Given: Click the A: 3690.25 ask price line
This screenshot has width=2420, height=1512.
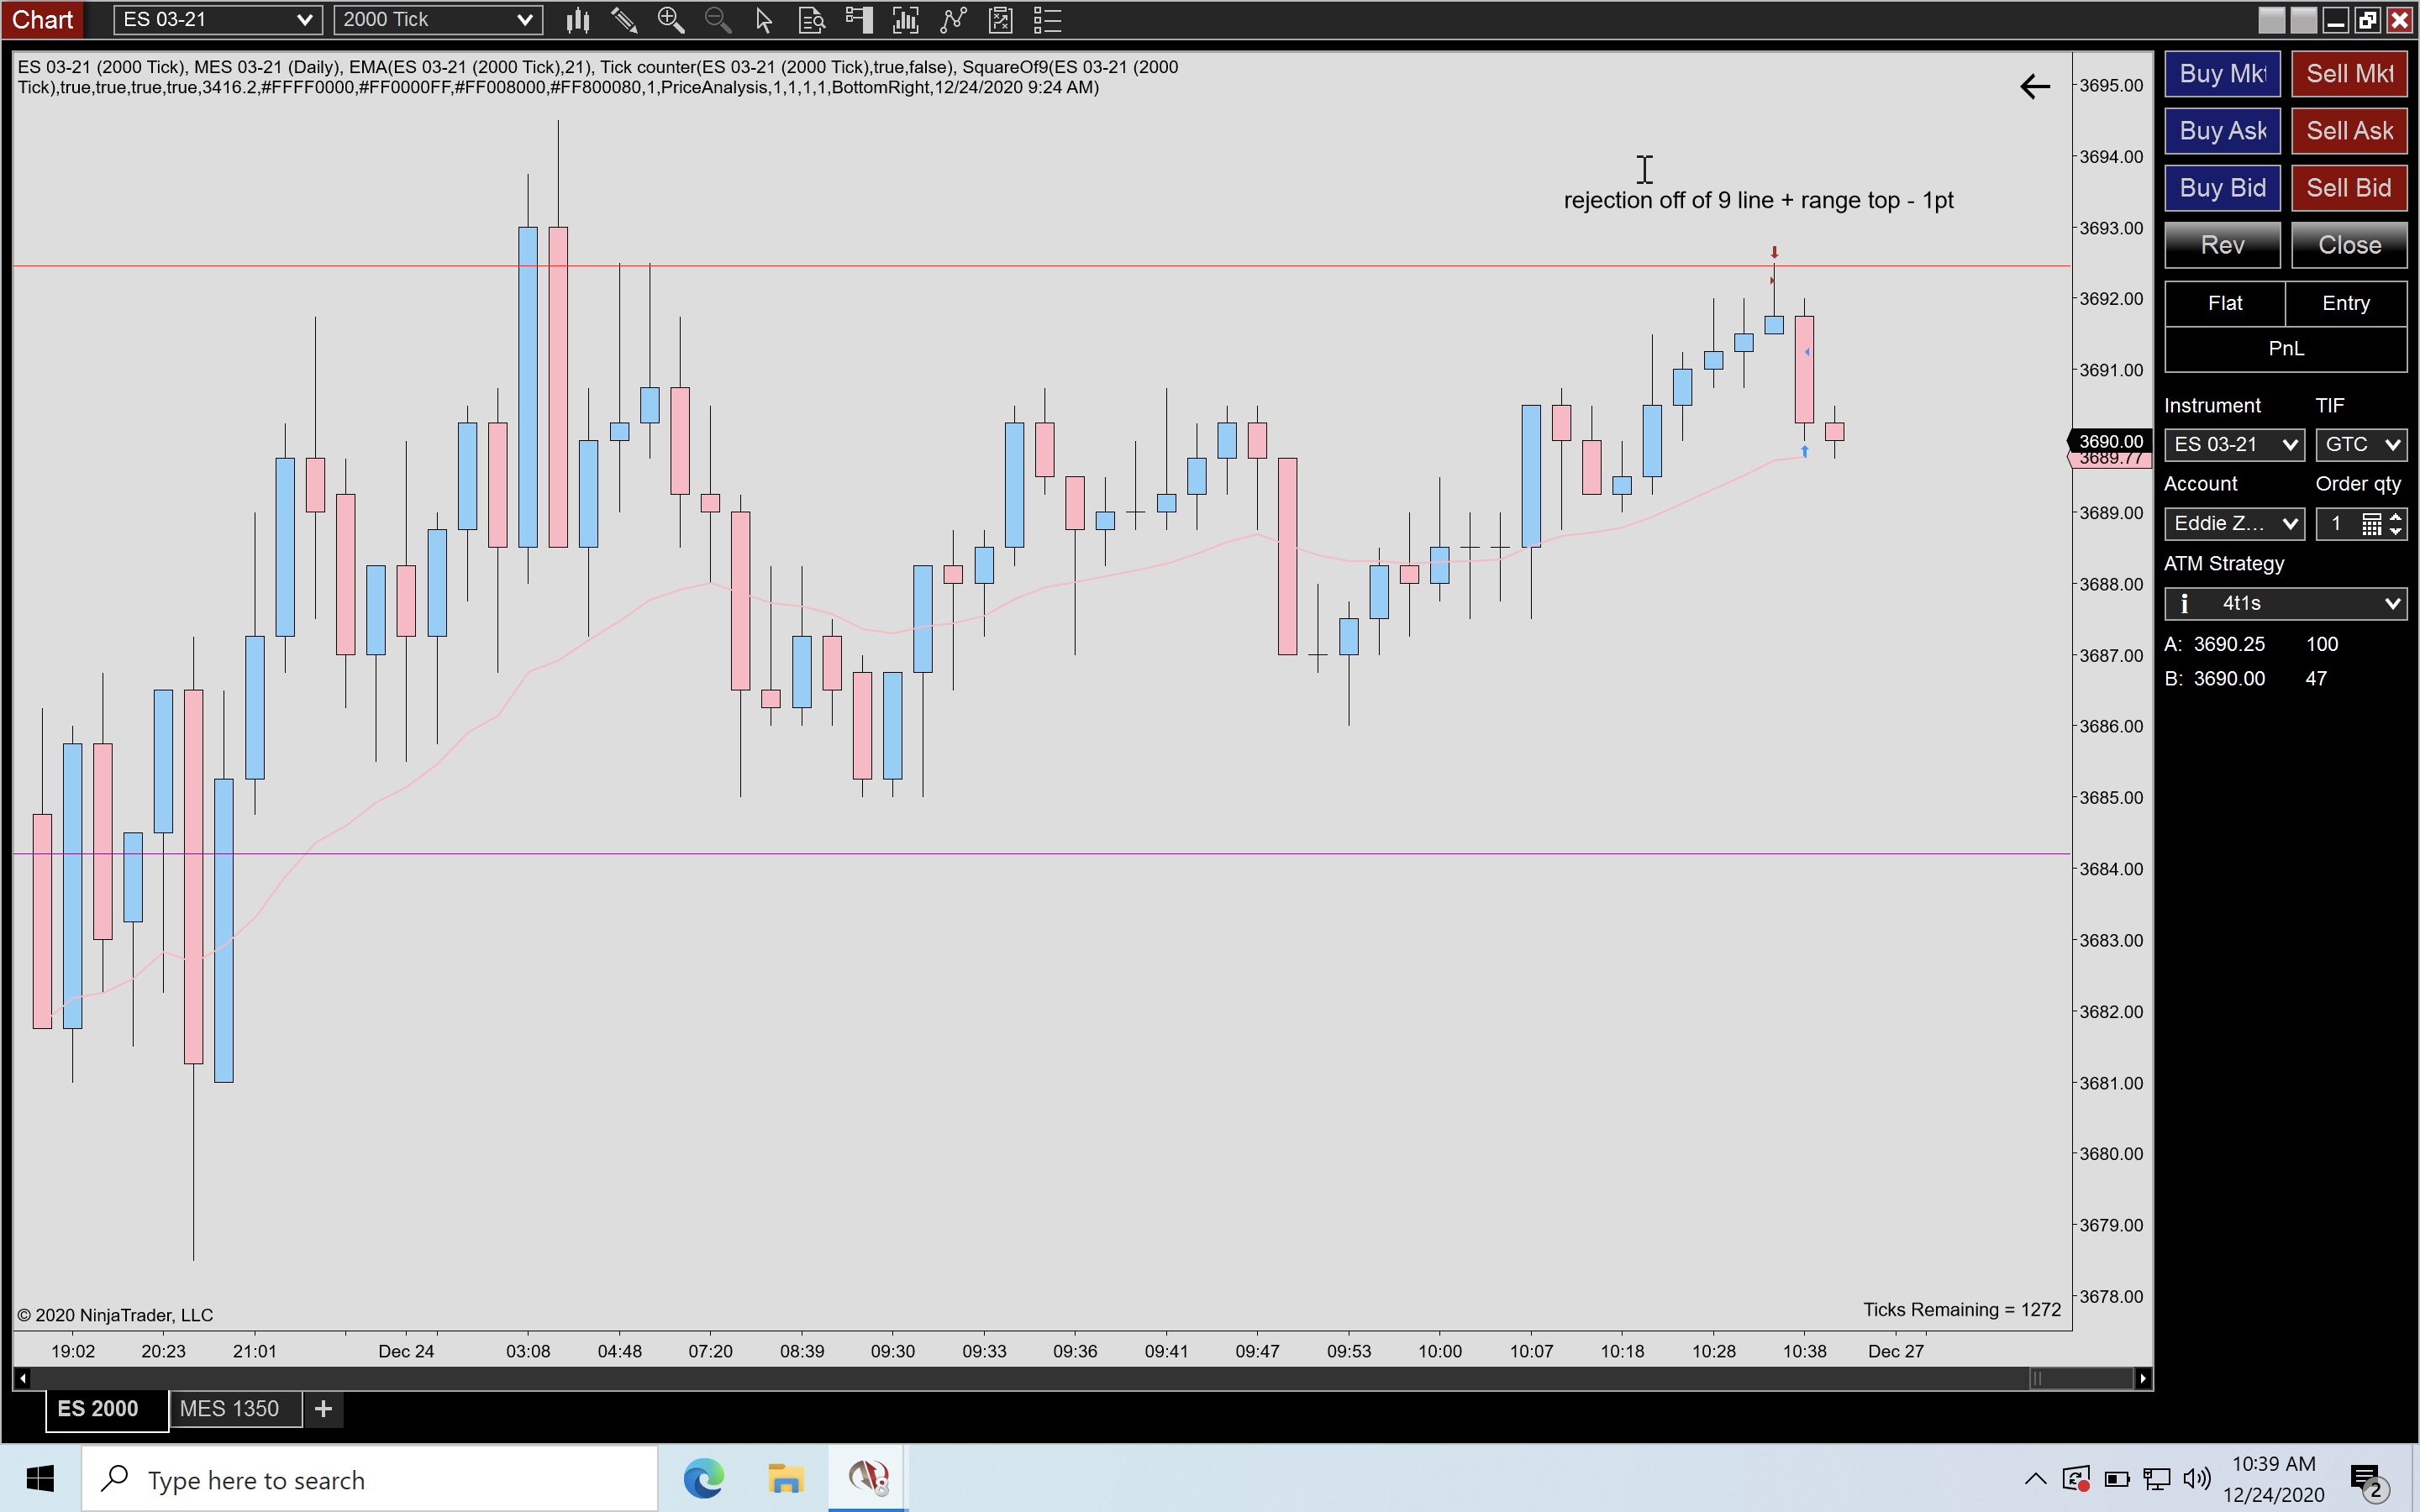Looking at the screenshot, I should 2251,645.
